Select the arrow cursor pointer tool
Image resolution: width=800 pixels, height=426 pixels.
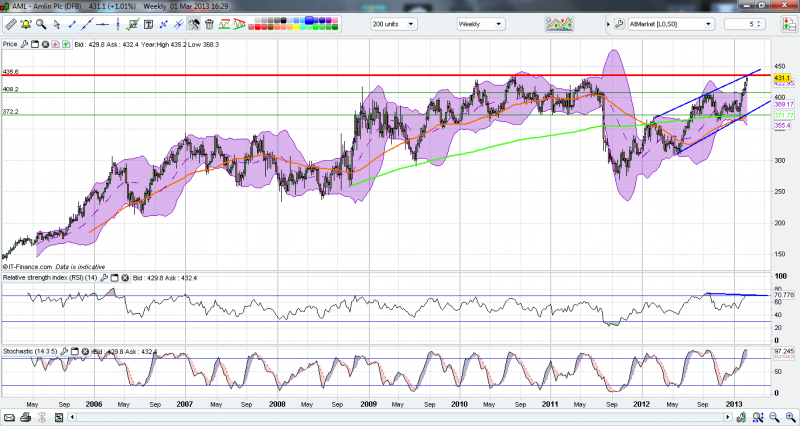[57, 25]
